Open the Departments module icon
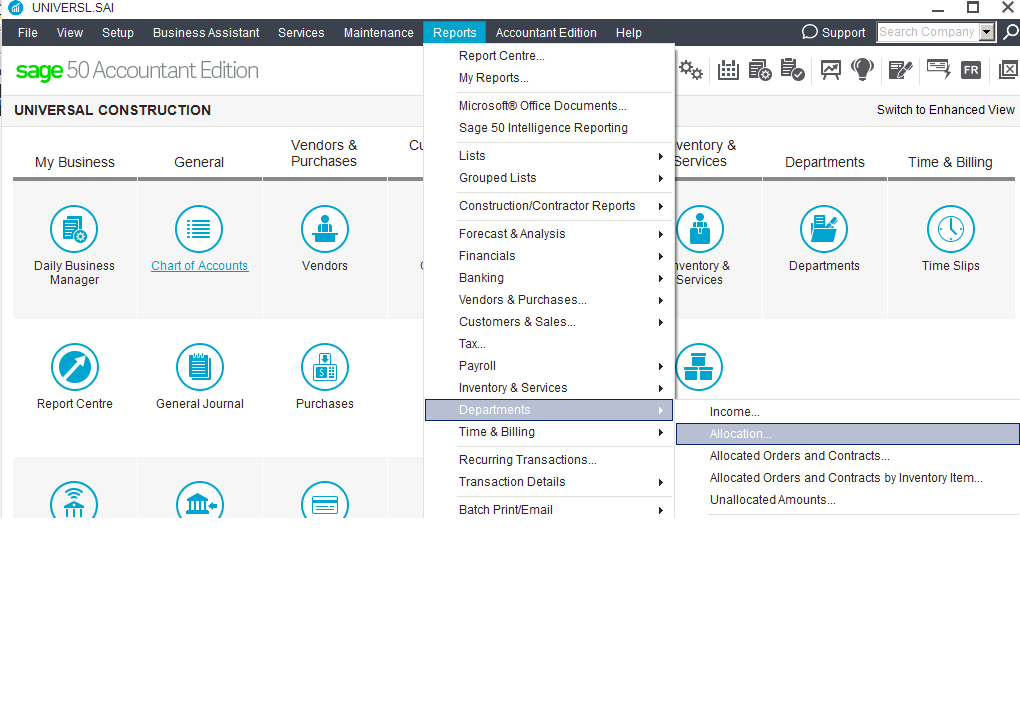1020x728 pixels. click(824, 229)
